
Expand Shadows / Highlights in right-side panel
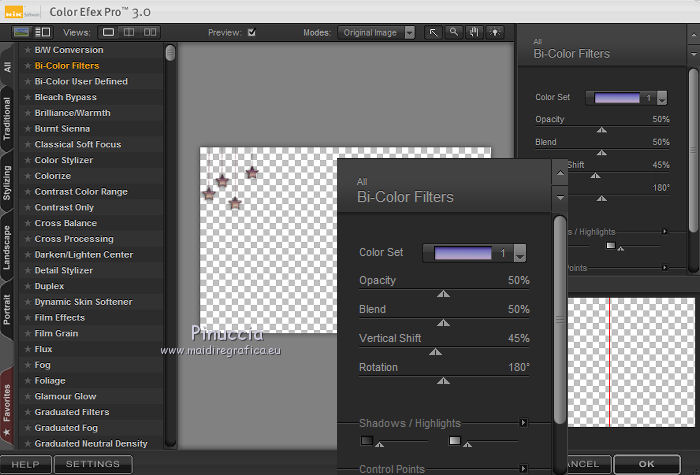point(665,231)
